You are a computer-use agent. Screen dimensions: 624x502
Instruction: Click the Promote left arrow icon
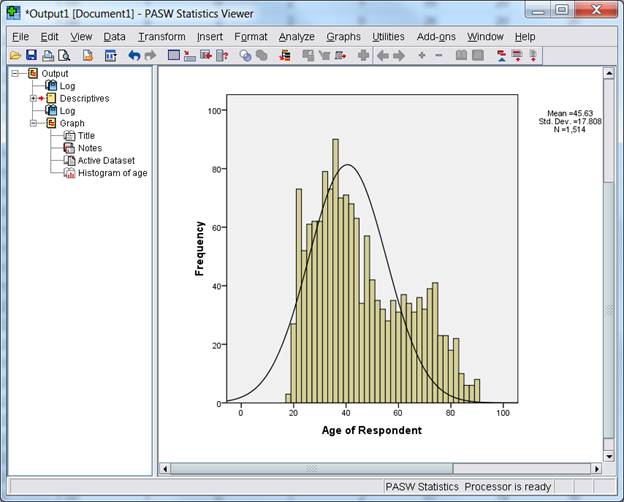pos(382,56)
